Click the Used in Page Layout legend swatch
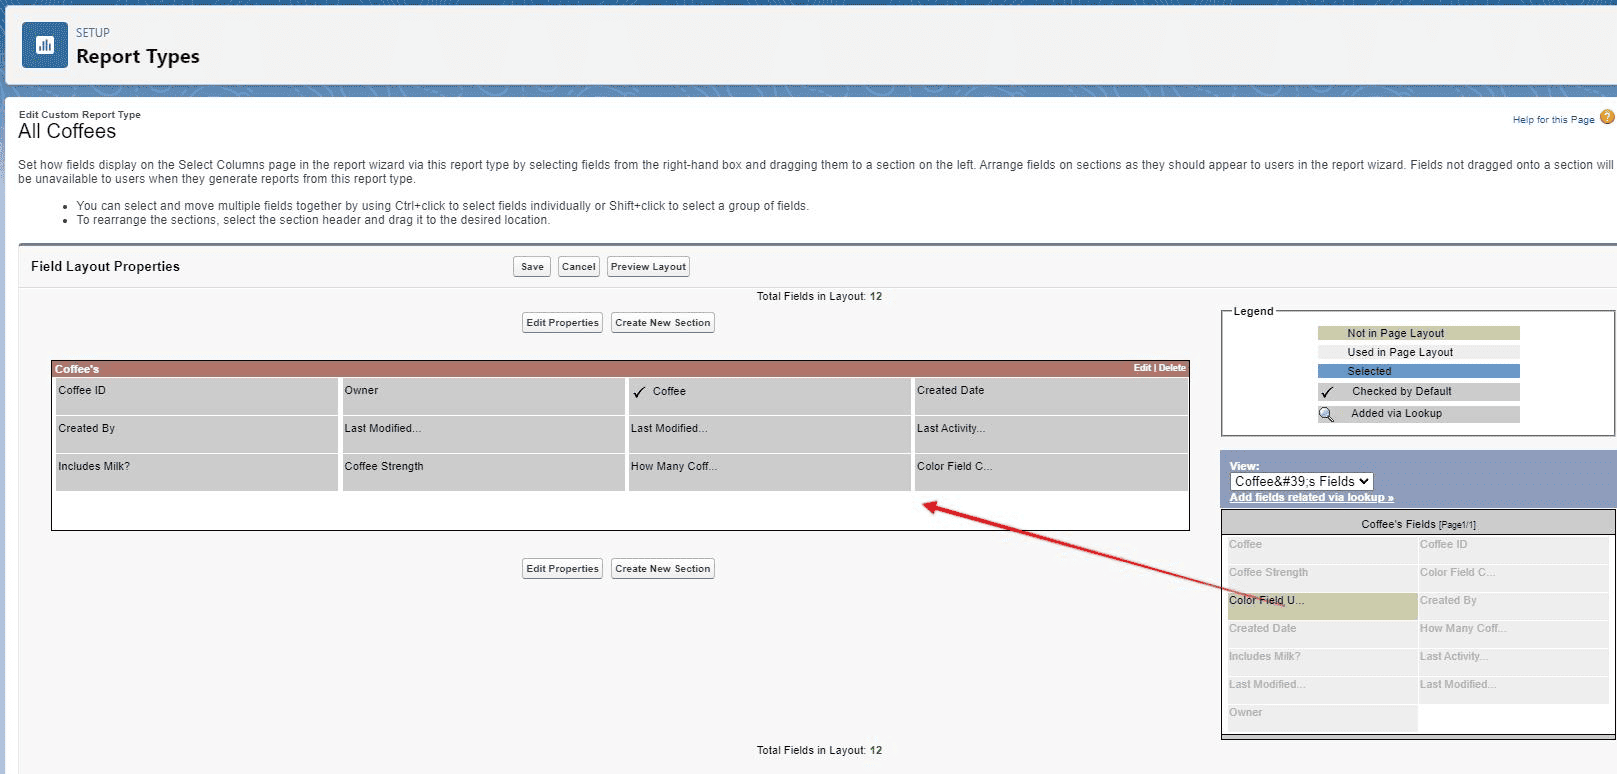 [1419, 352]
